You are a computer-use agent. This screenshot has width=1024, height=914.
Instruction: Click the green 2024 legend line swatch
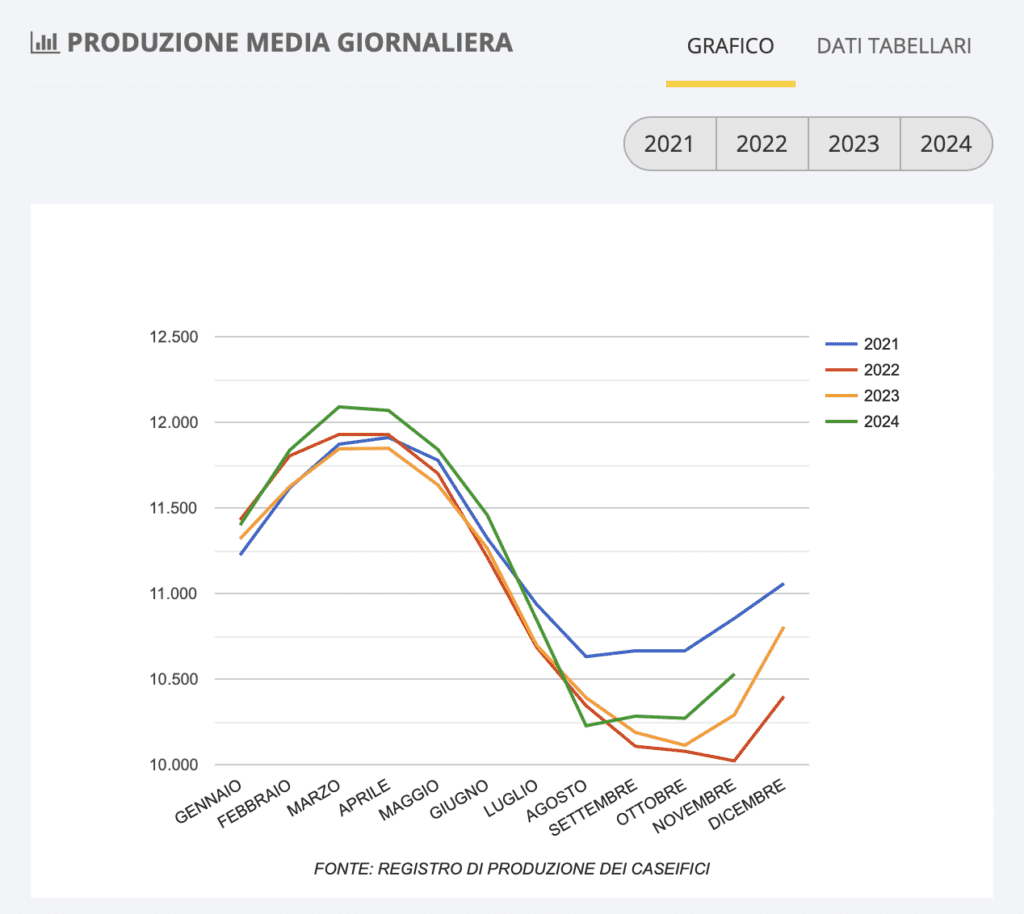pyautogui.click(x=842, y=422)
